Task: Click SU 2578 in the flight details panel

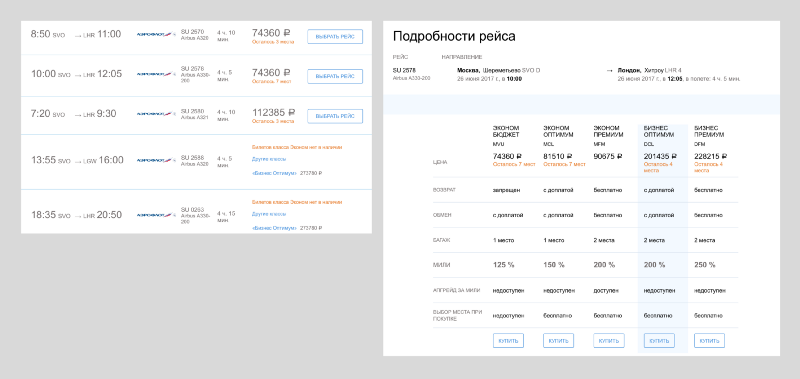Action: tap(404, 70)
